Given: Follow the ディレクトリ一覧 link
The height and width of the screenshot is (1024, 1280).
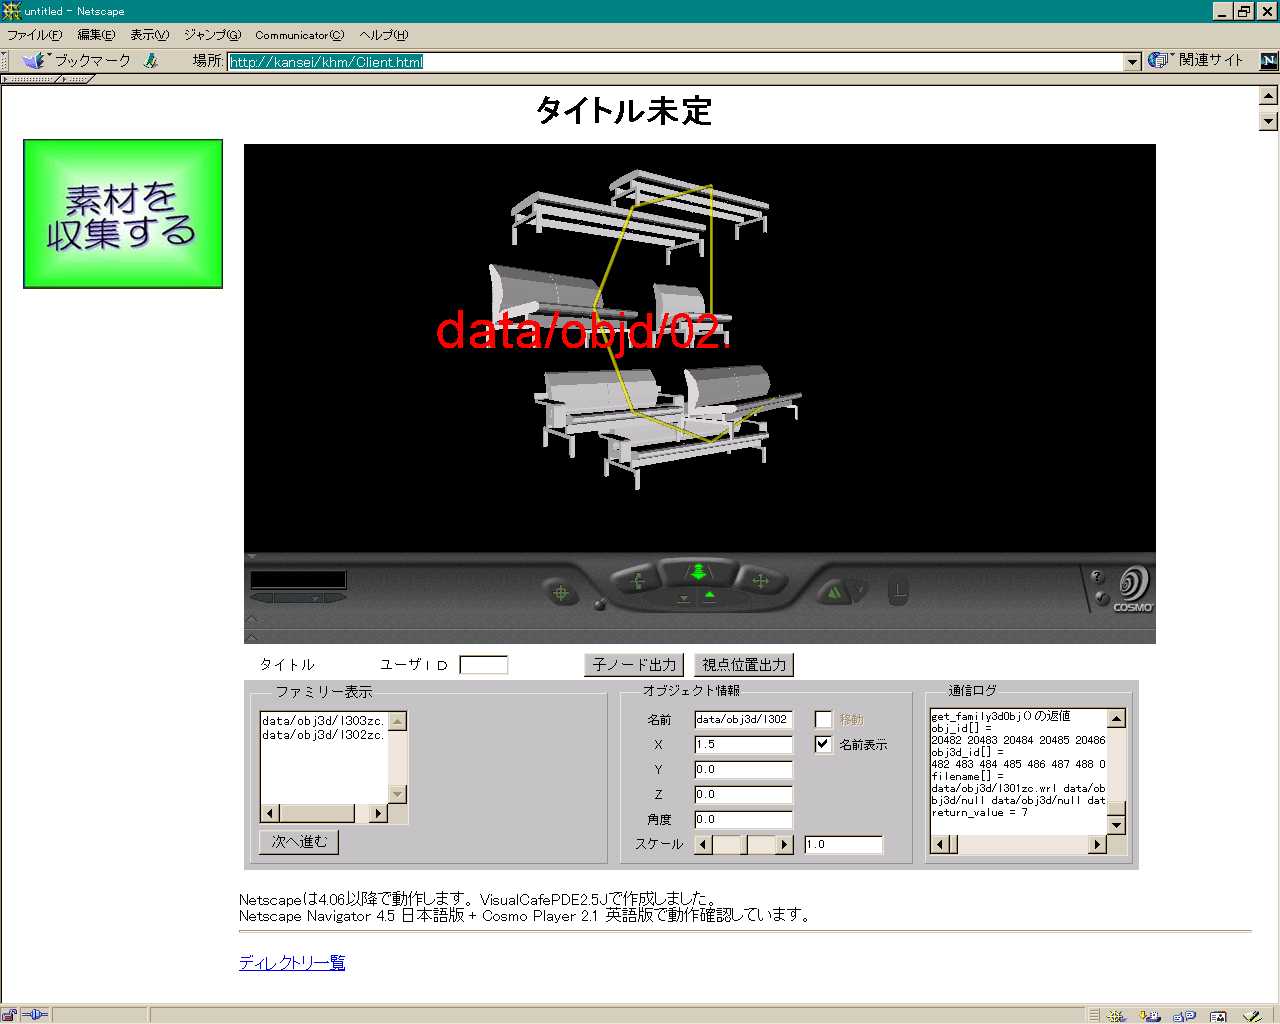Looking at the screenshot, I should [x=292, y=963].
